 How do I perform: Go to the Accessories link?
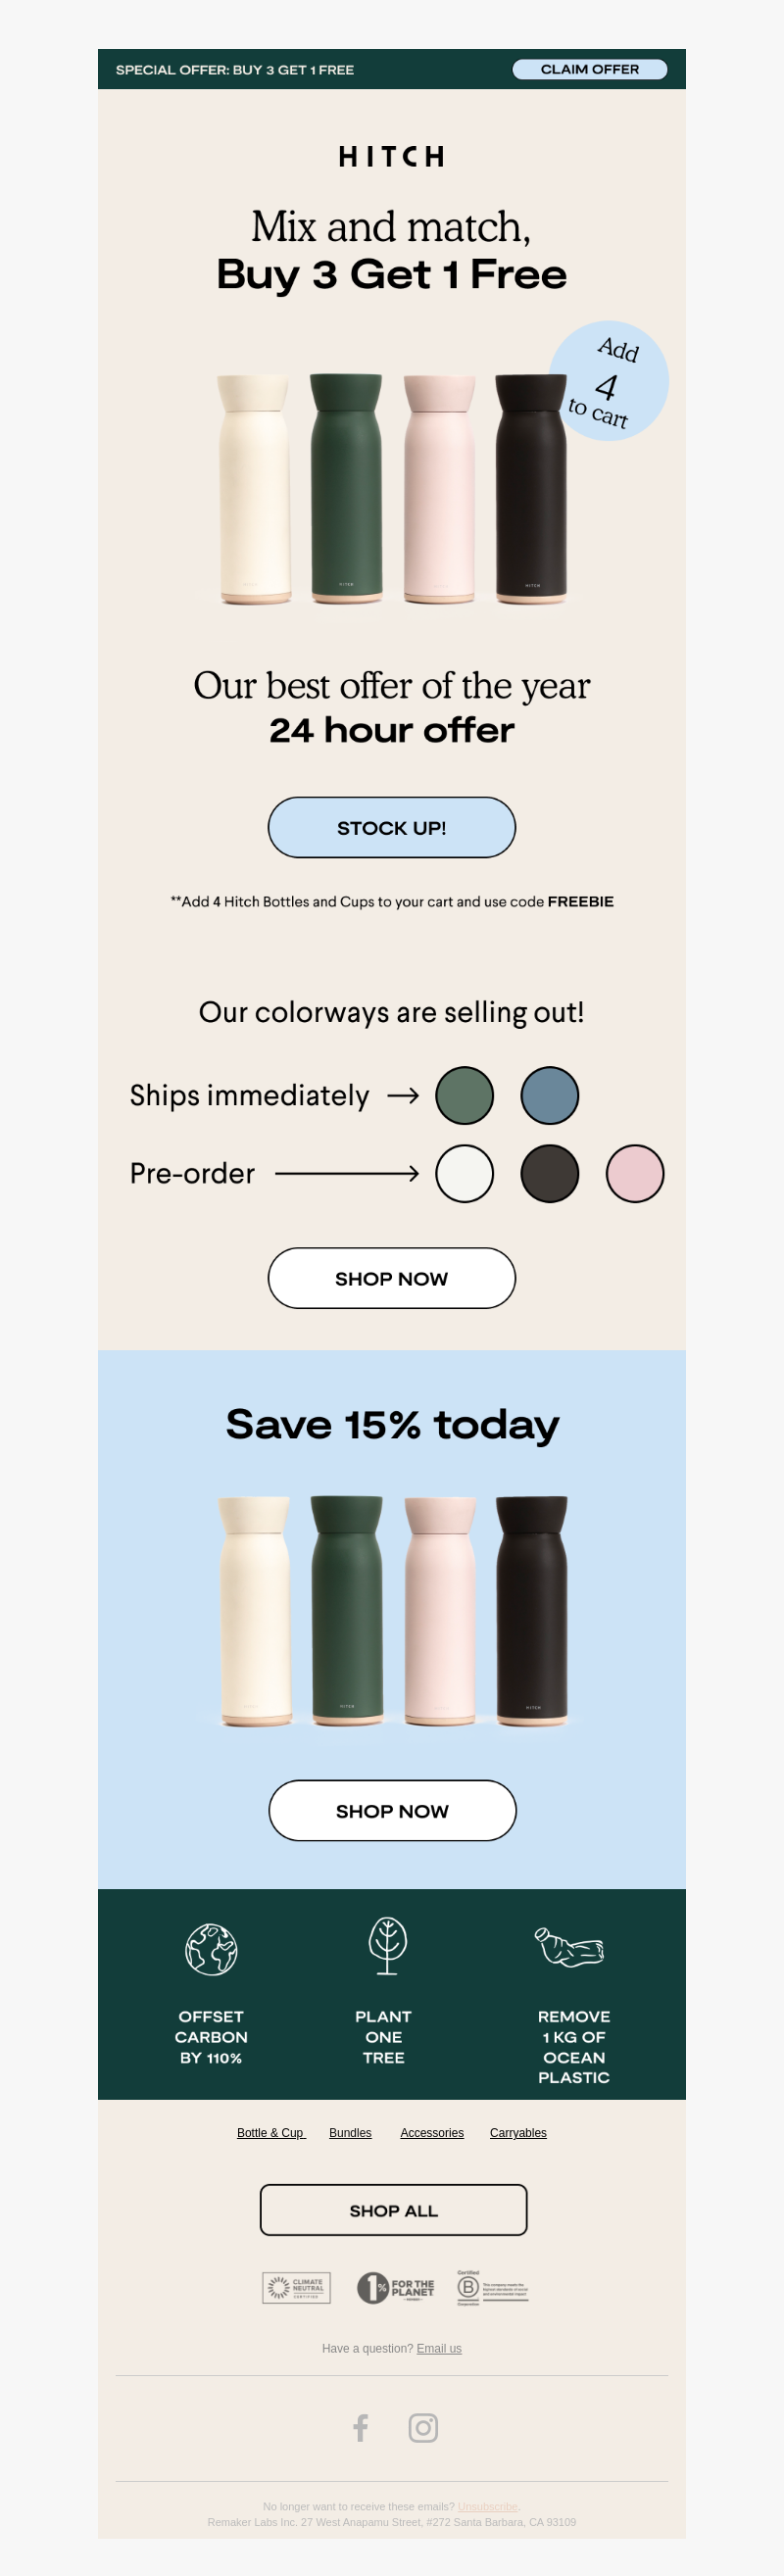(432, 2133)
